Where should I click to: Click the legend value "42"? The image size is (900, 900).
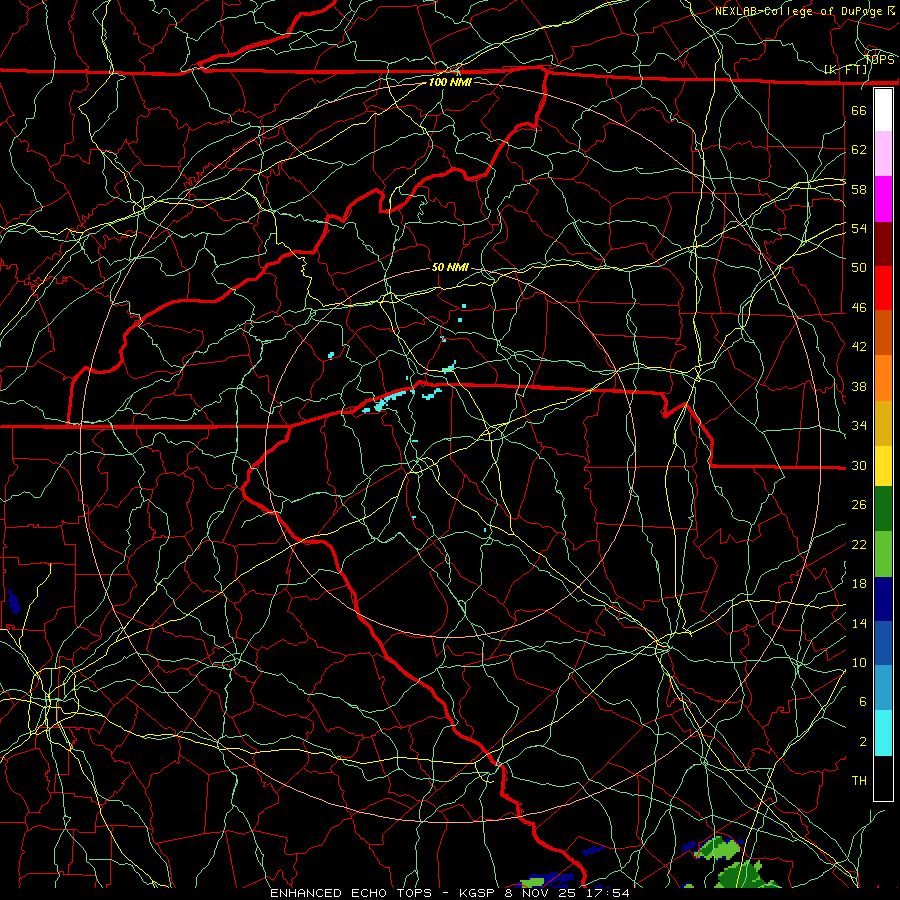(x=859, y=346)
